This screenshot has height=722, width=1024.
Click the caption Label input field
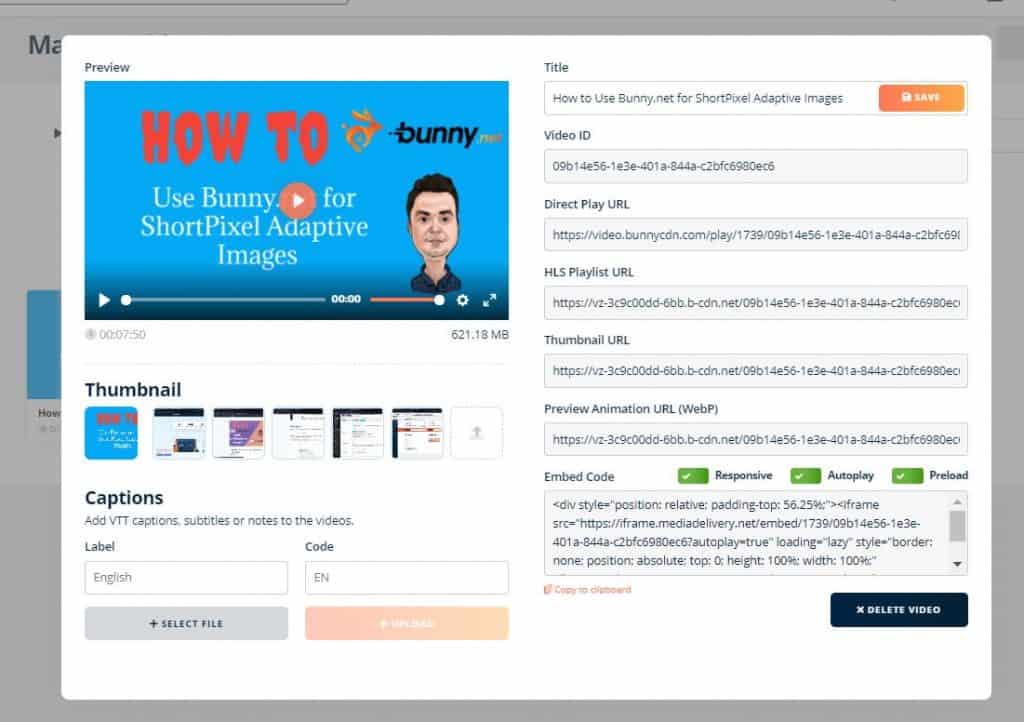186,577
